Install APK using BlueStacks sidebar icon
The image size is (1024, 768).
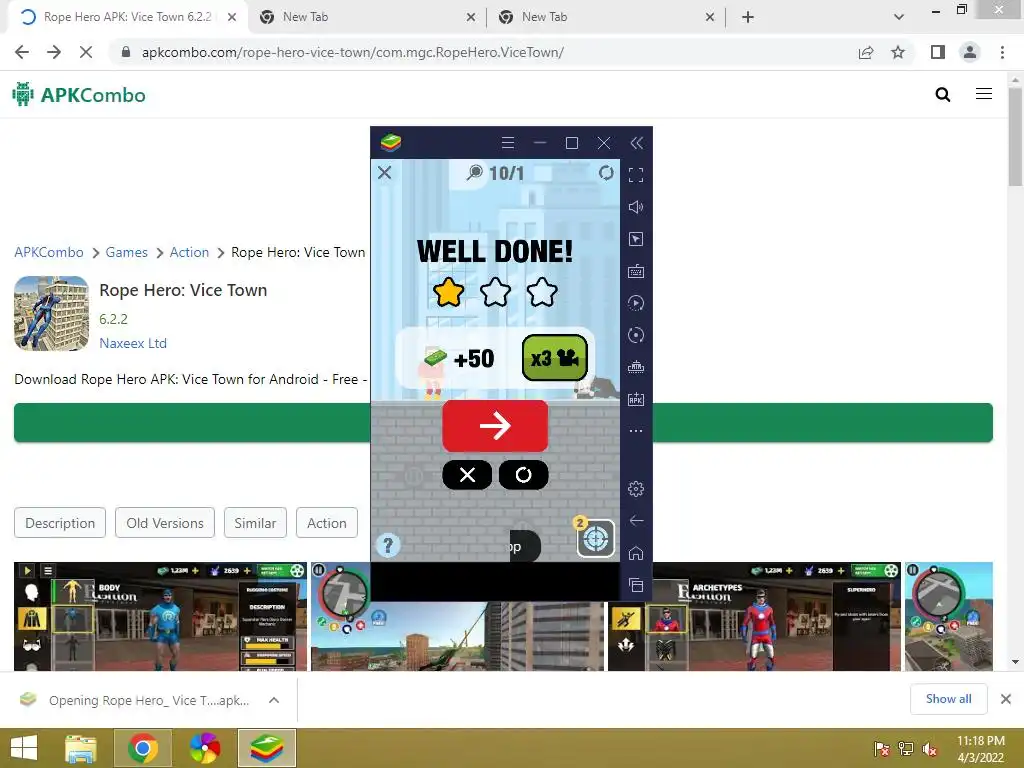point(635,399)
